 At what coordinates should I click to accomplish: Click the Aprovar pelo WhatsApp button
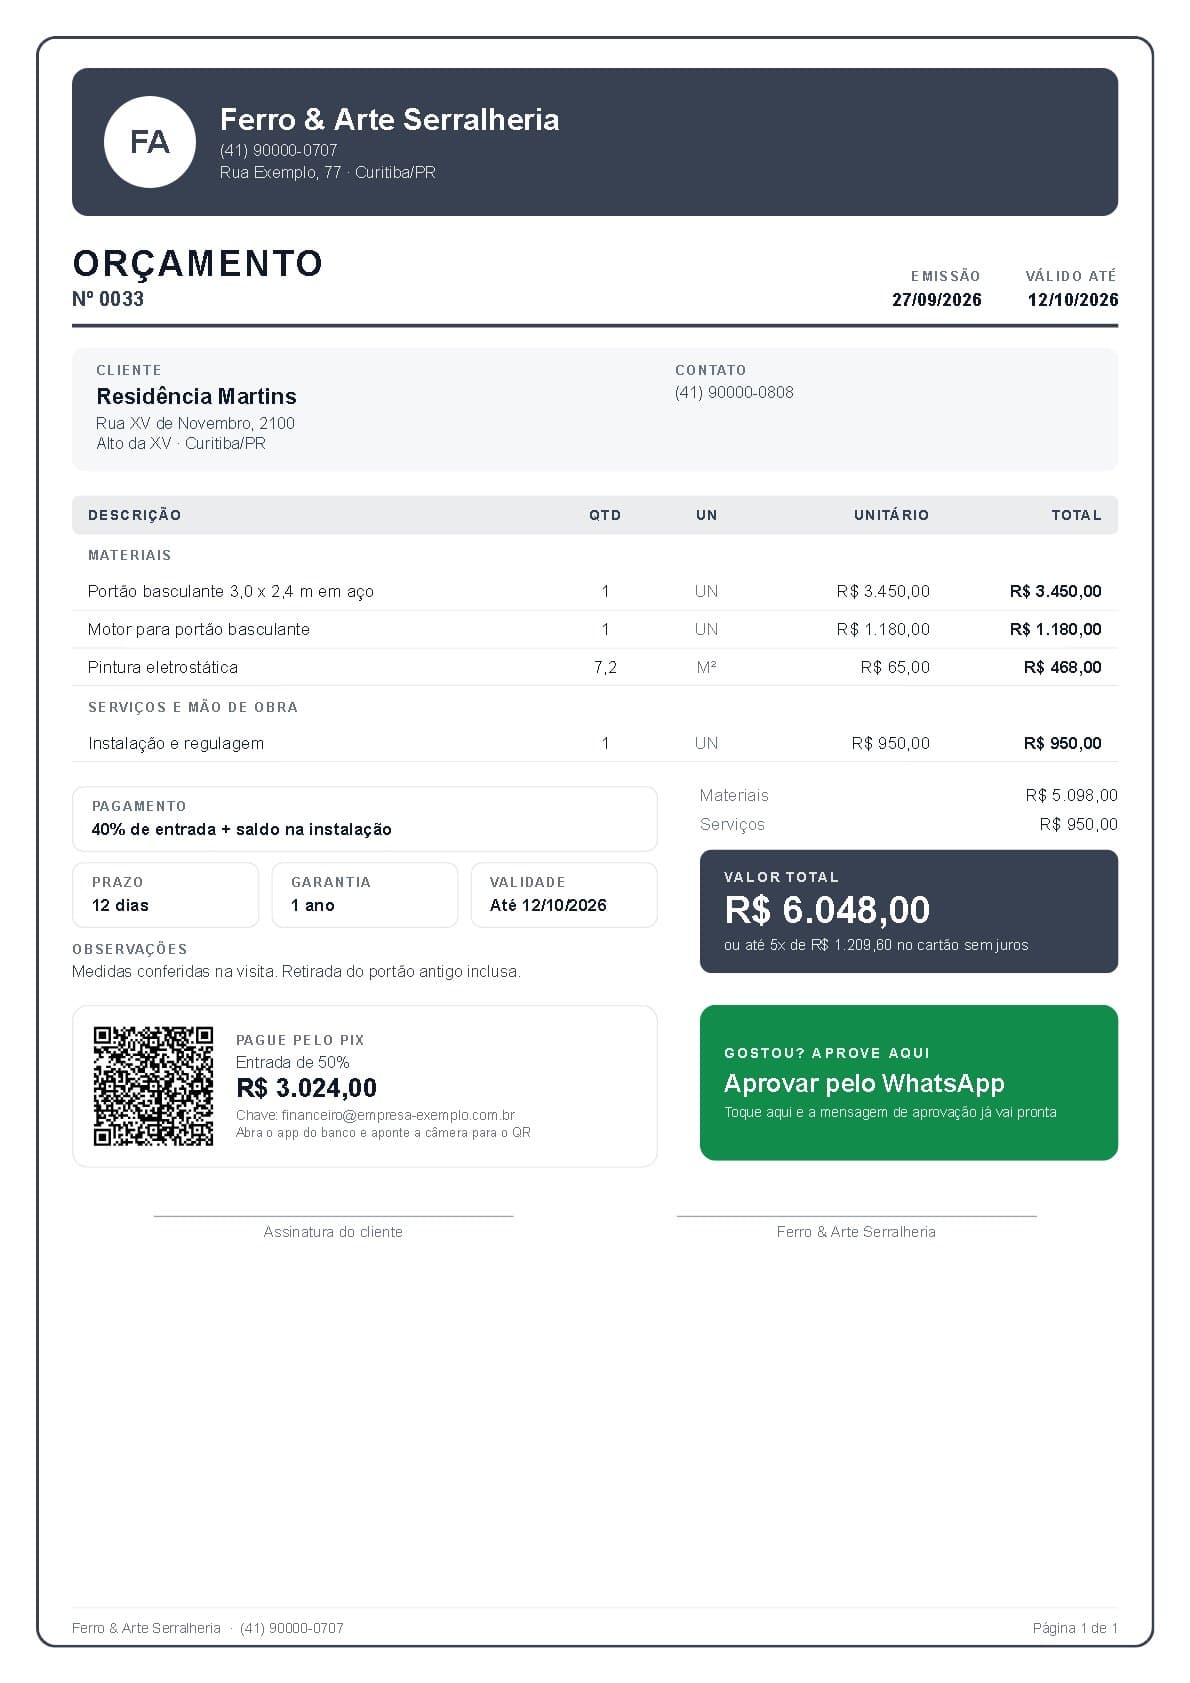(908, 1082)
